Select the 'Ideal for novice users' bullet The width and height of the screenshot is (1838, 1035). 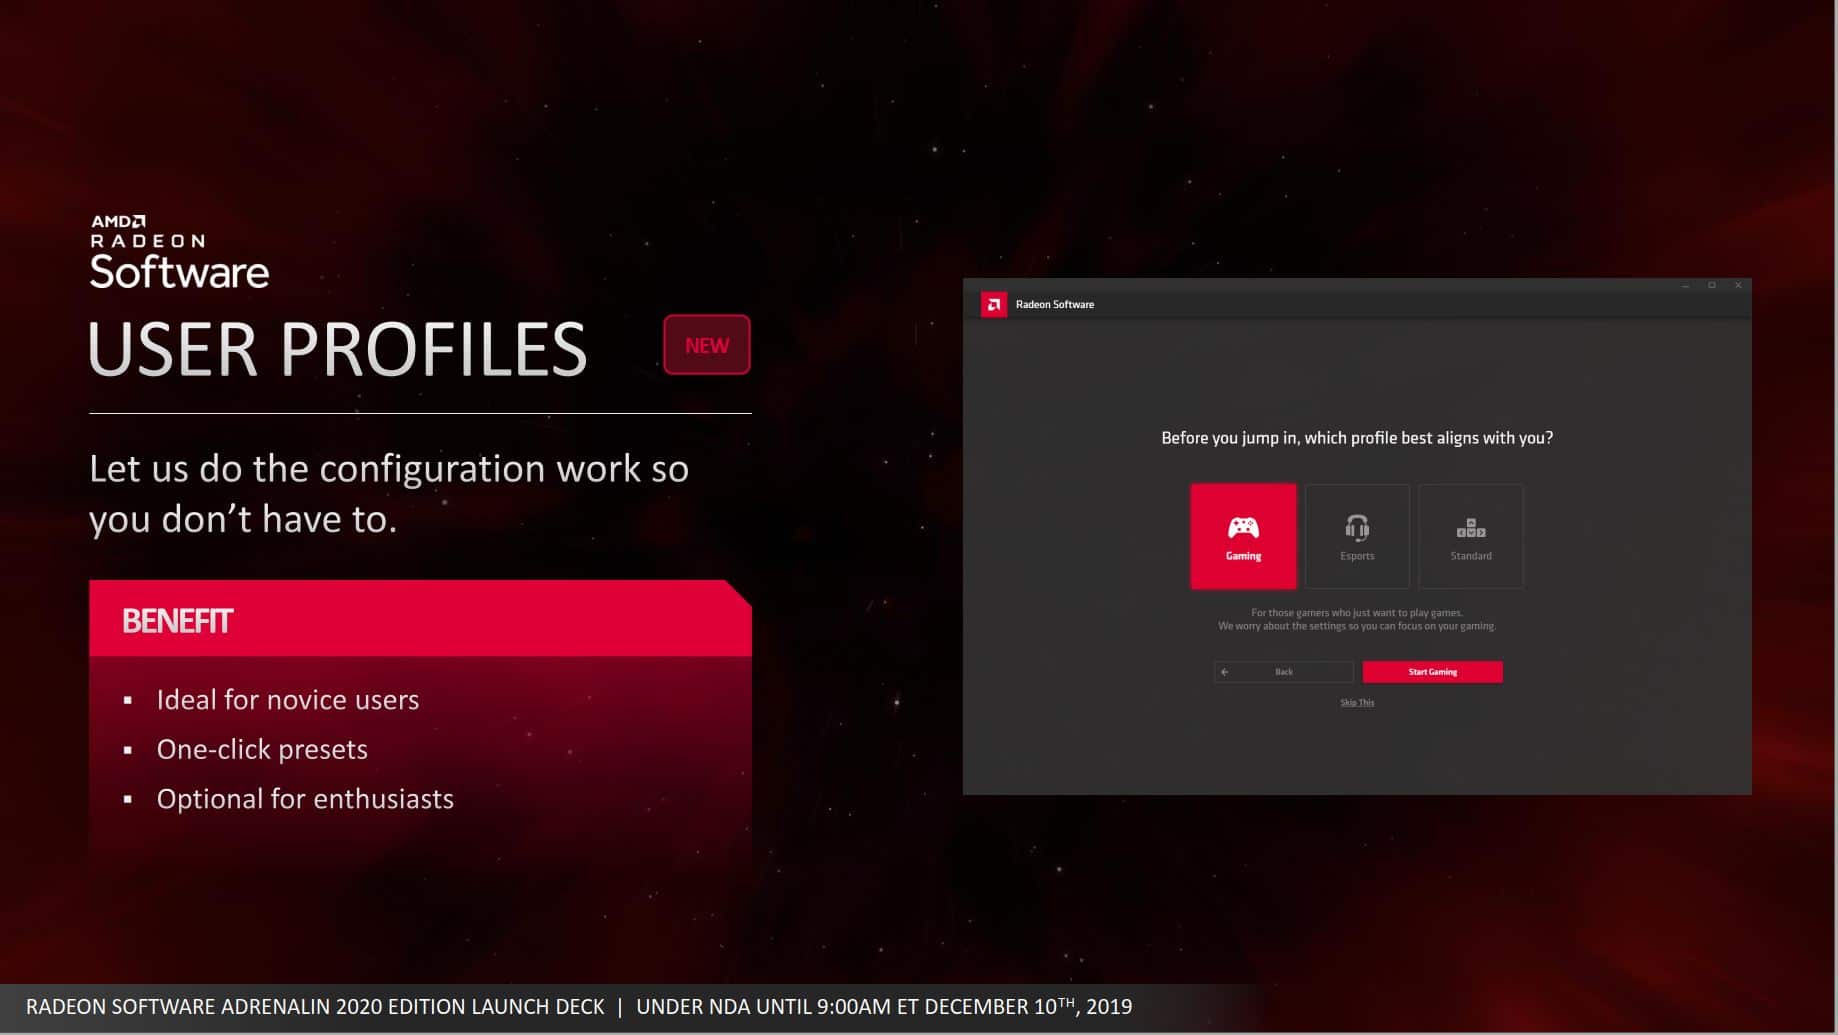(287, 700)
